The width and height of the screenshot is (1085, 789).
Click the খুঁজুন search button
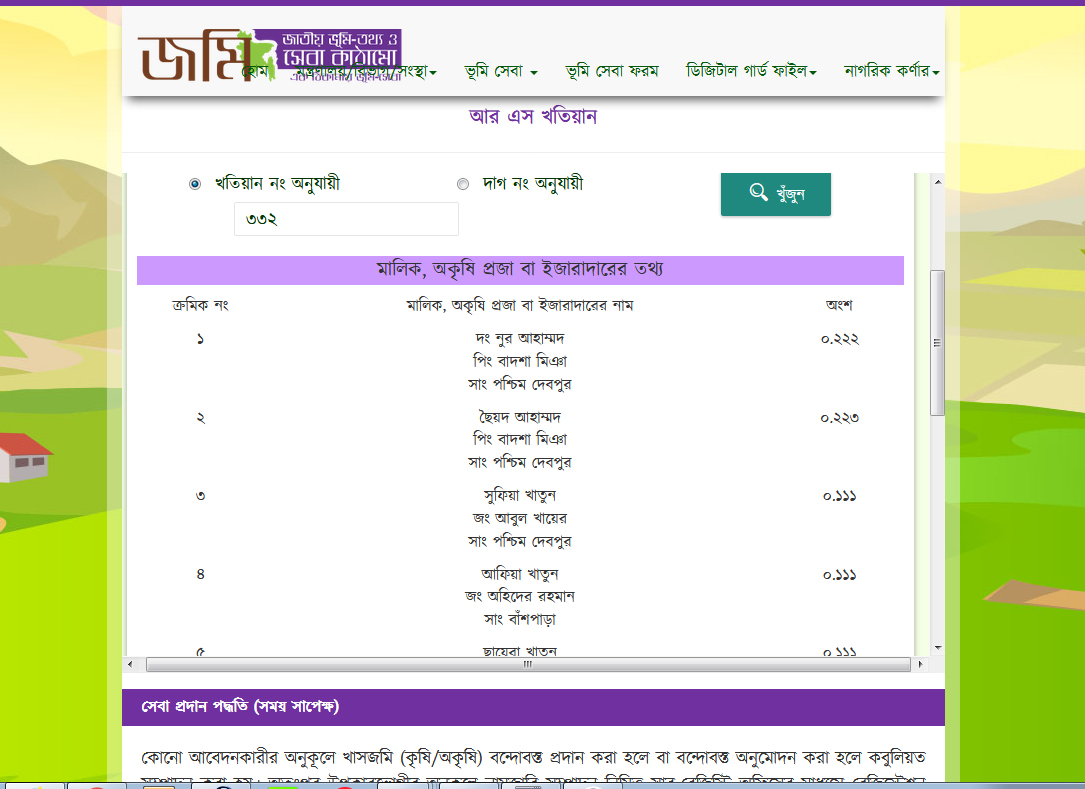[x=776, y=194]
